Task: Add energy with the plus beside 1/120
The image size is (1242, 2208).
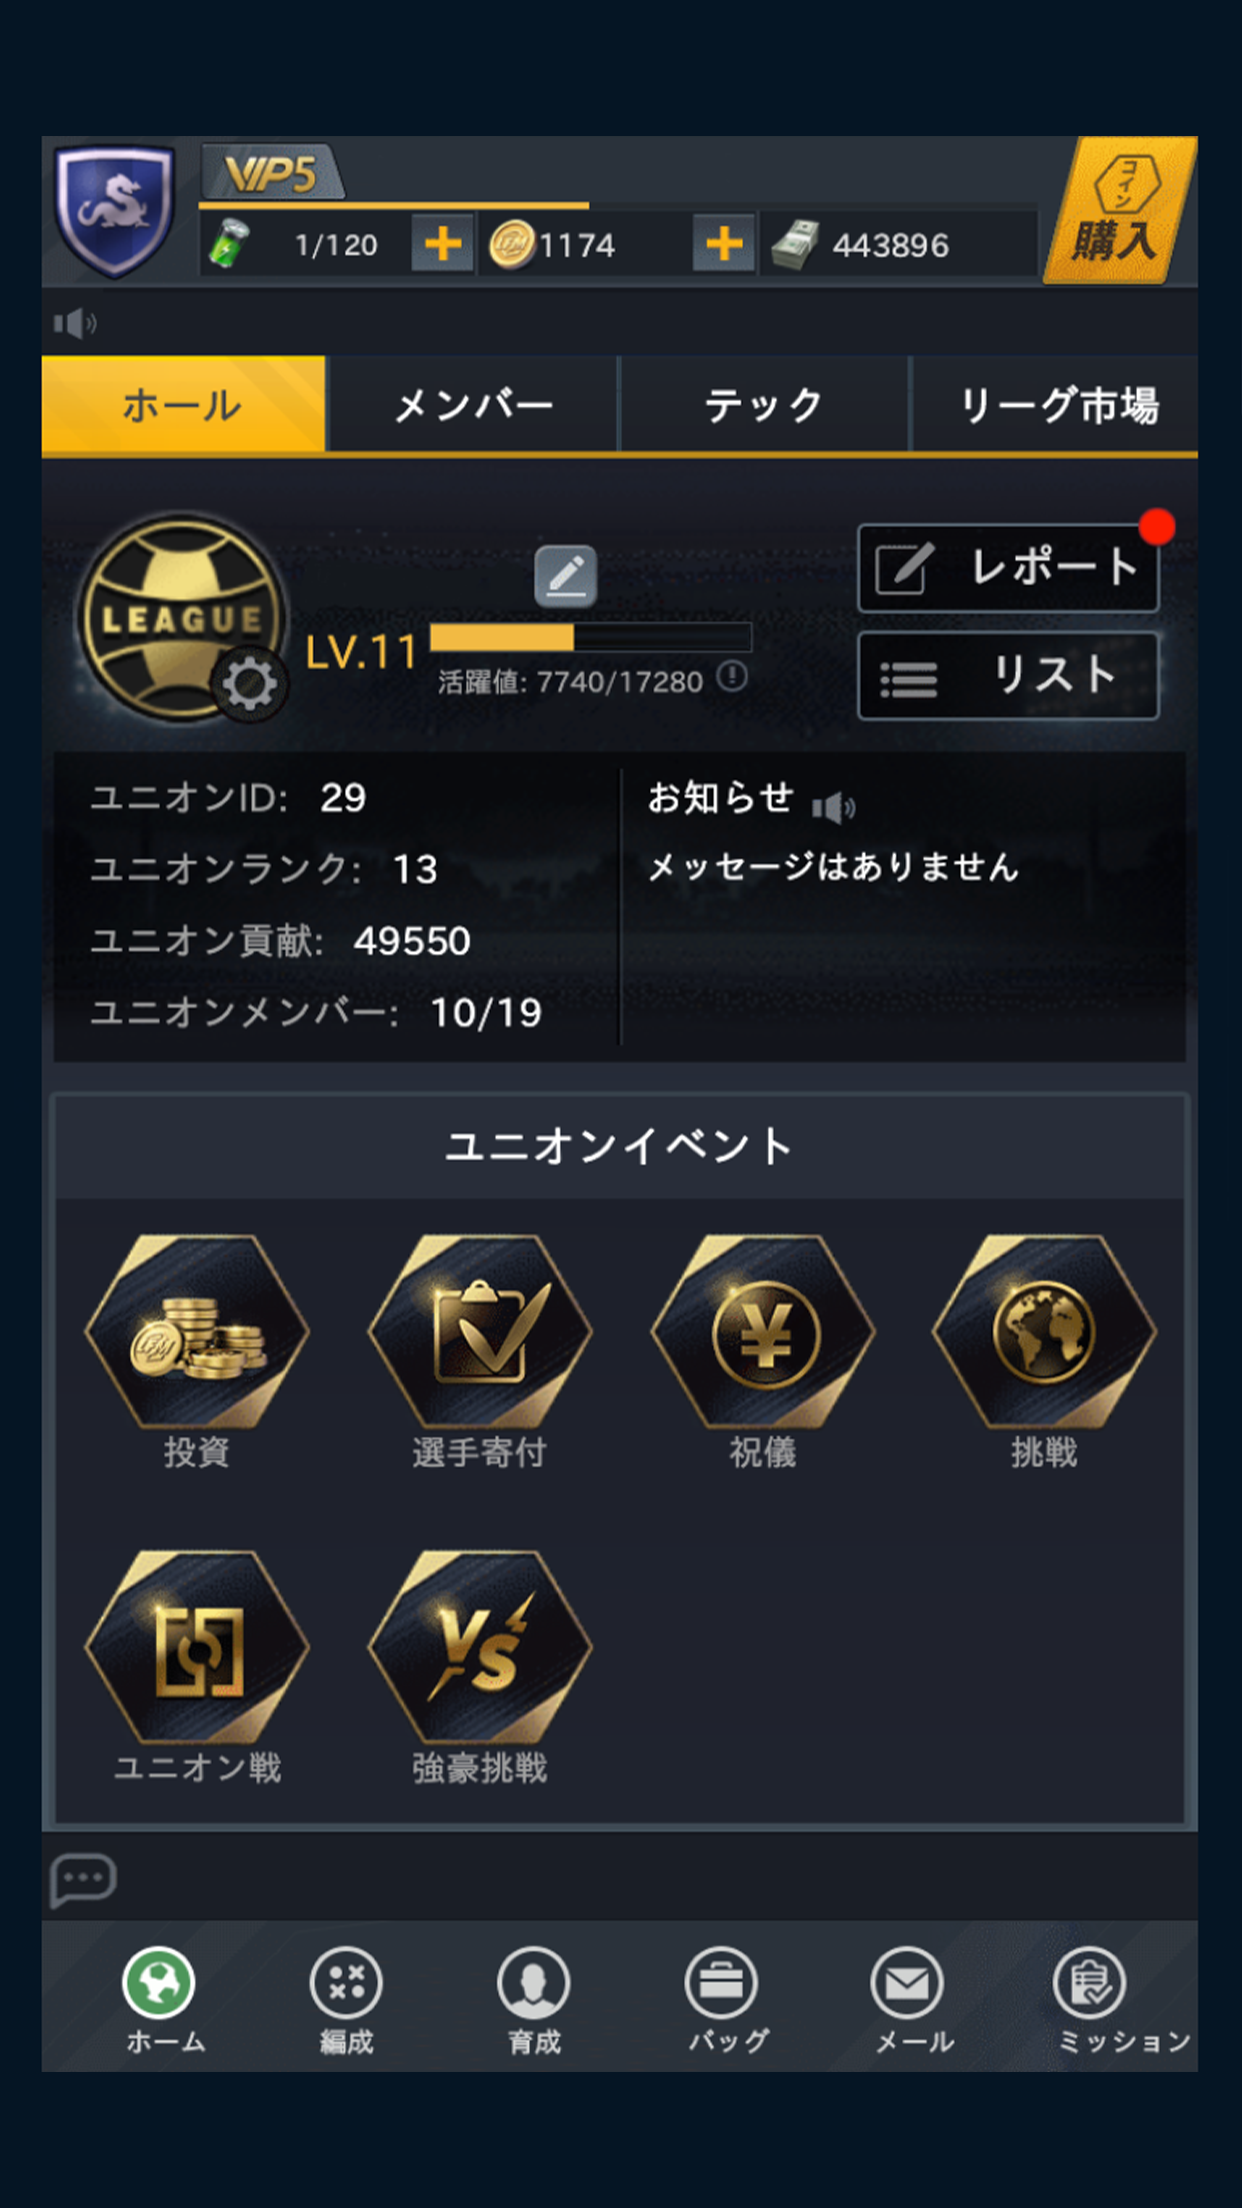Action: click(442, 244)
